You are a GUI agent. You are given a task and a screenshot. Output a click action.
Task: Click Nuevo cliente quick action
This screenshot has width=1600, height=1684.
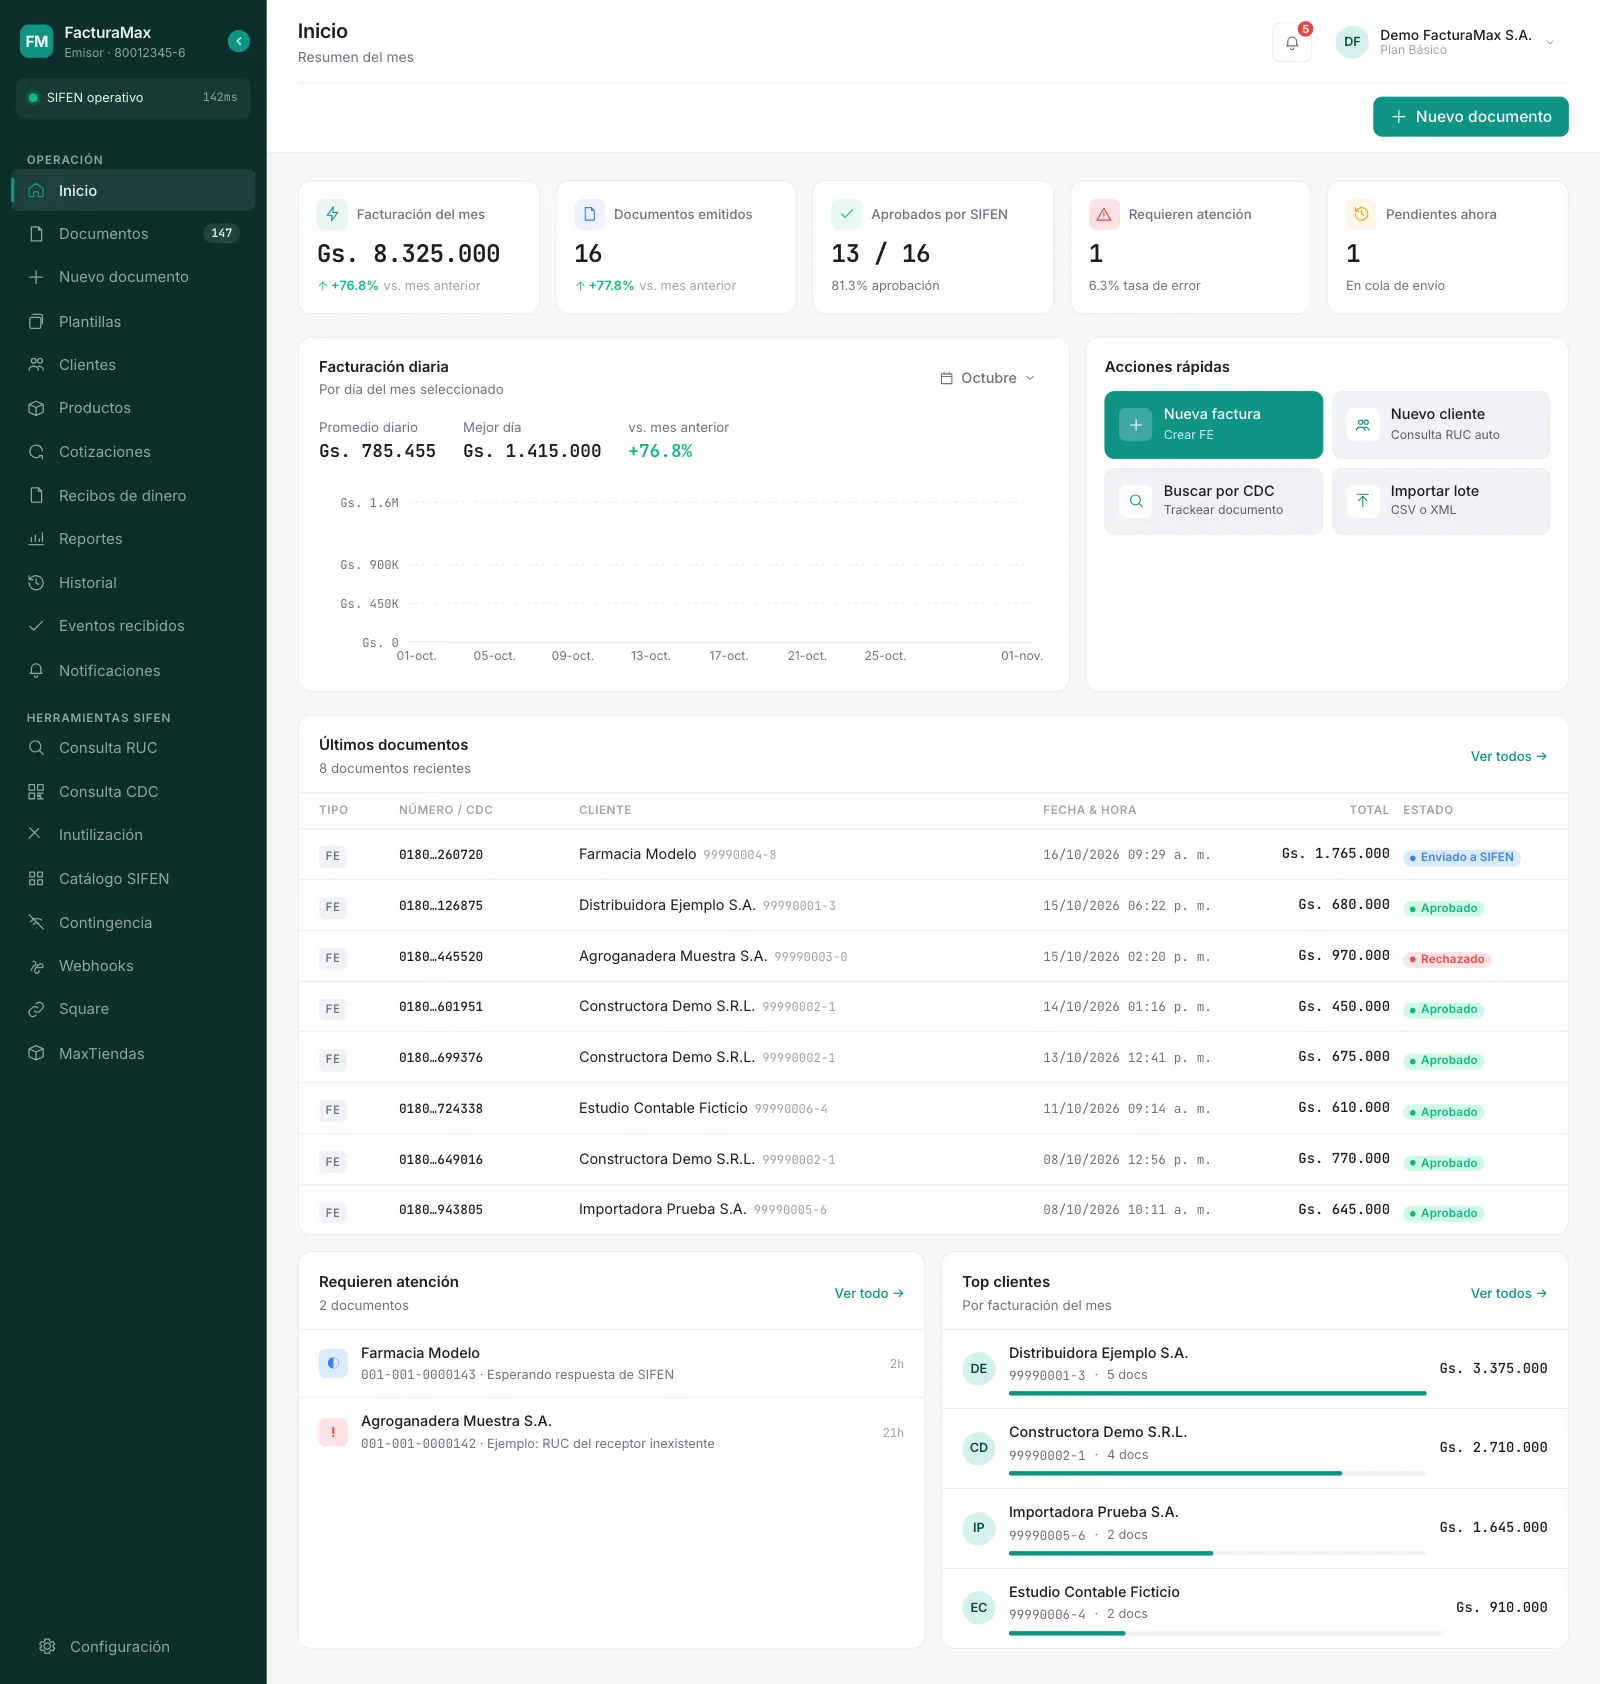1440,425
